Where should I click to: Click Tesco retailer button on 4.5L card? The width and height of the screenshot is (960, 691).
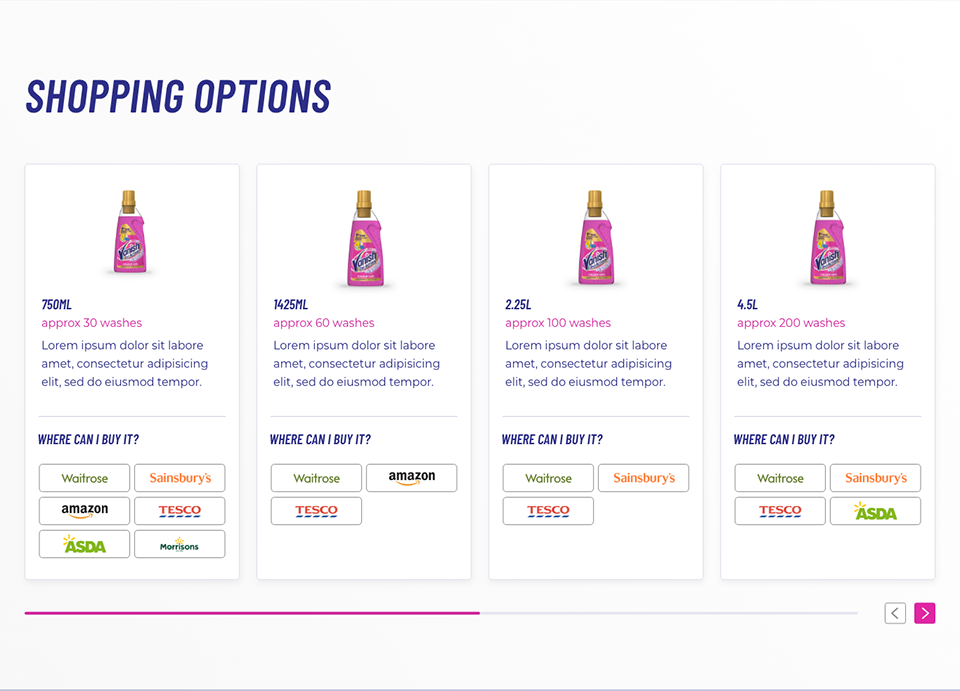point(780,511)
